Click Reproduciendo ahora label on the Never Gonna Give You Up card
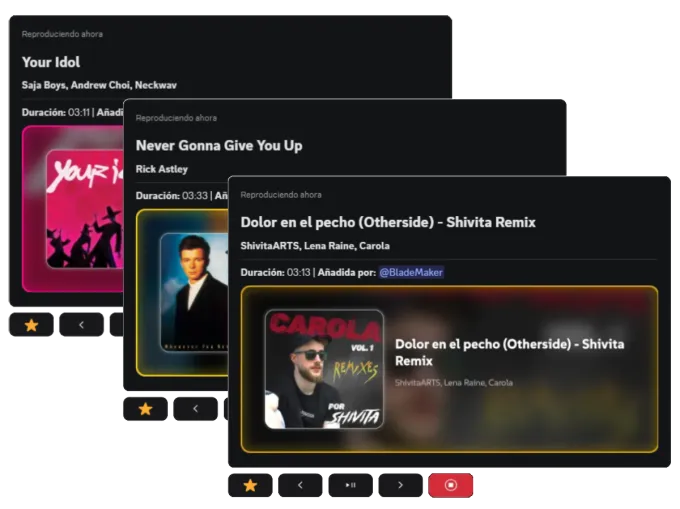 176,118
